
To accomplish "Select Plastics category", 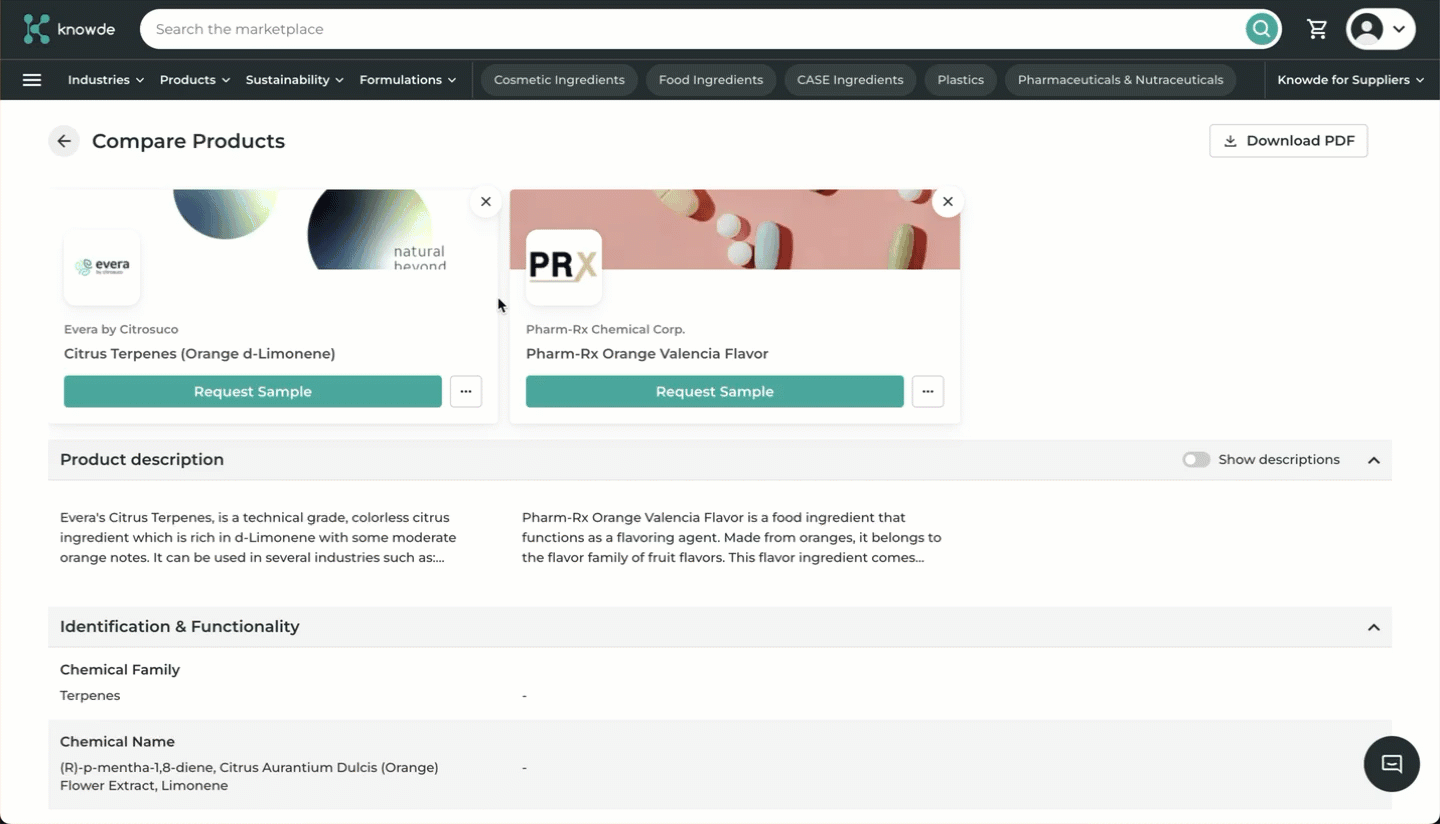I will point(960,80).
